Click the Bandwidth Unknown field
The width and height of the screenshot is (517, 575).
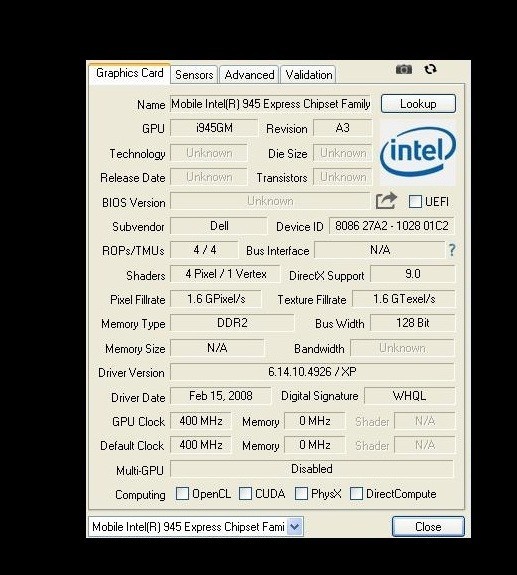click(402, 348)
